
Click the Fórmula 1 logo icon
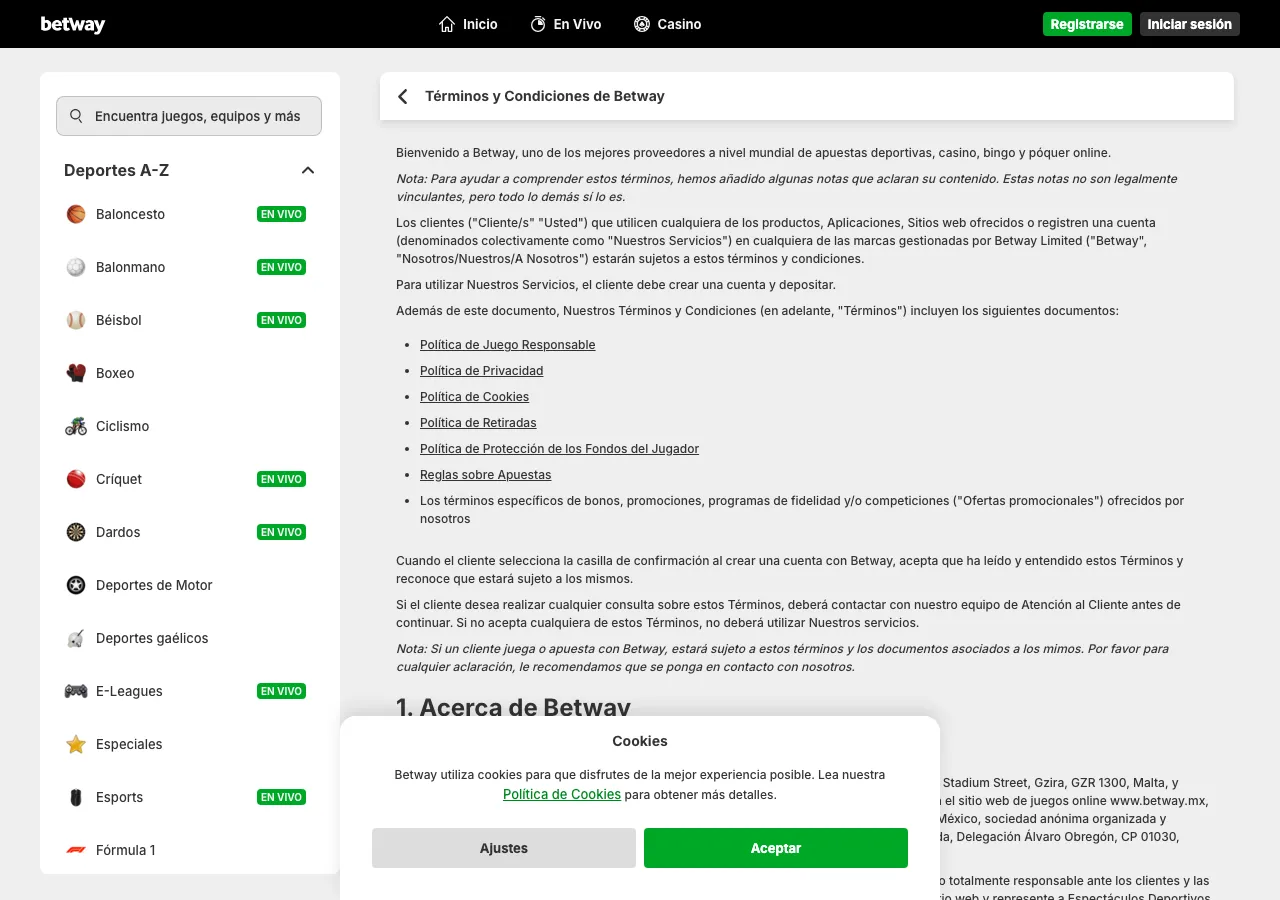(76, 850)
